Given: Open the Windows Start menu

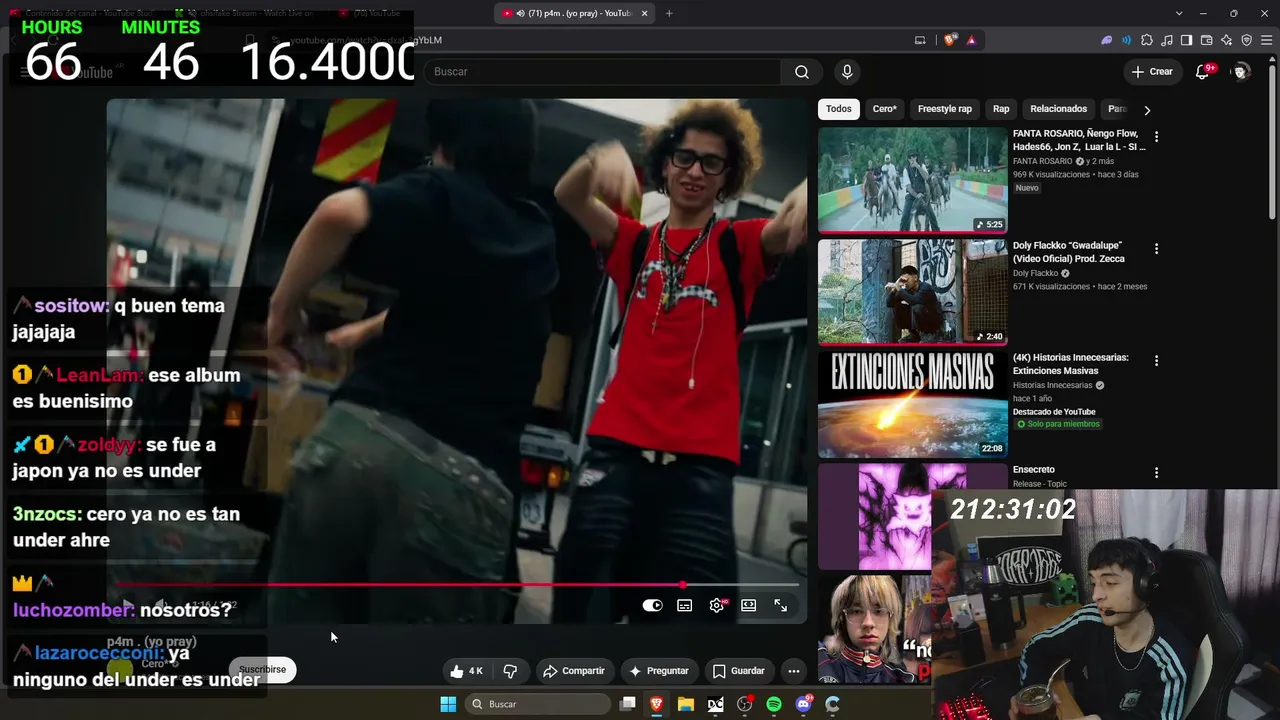Looking at the screenshot, I should [448, 704].
